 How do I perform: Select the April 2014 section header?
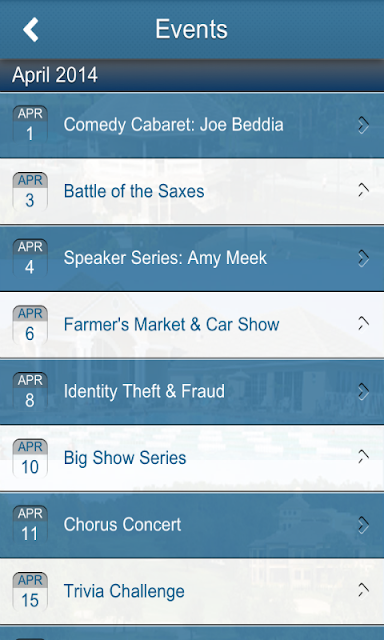pyautogui.click(x=192, y=75)
